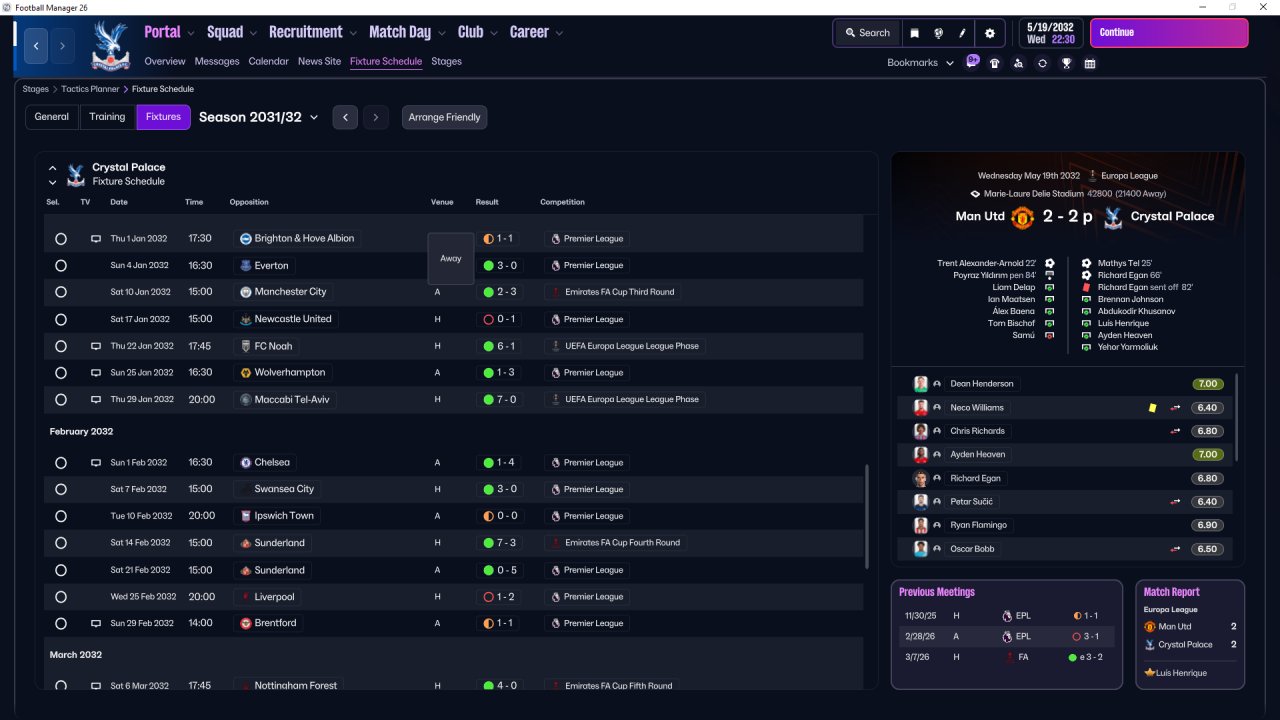Select the Chelsea fixture radio button
The height and width of the screenshot is (720, 1280).
click(61, 463)
